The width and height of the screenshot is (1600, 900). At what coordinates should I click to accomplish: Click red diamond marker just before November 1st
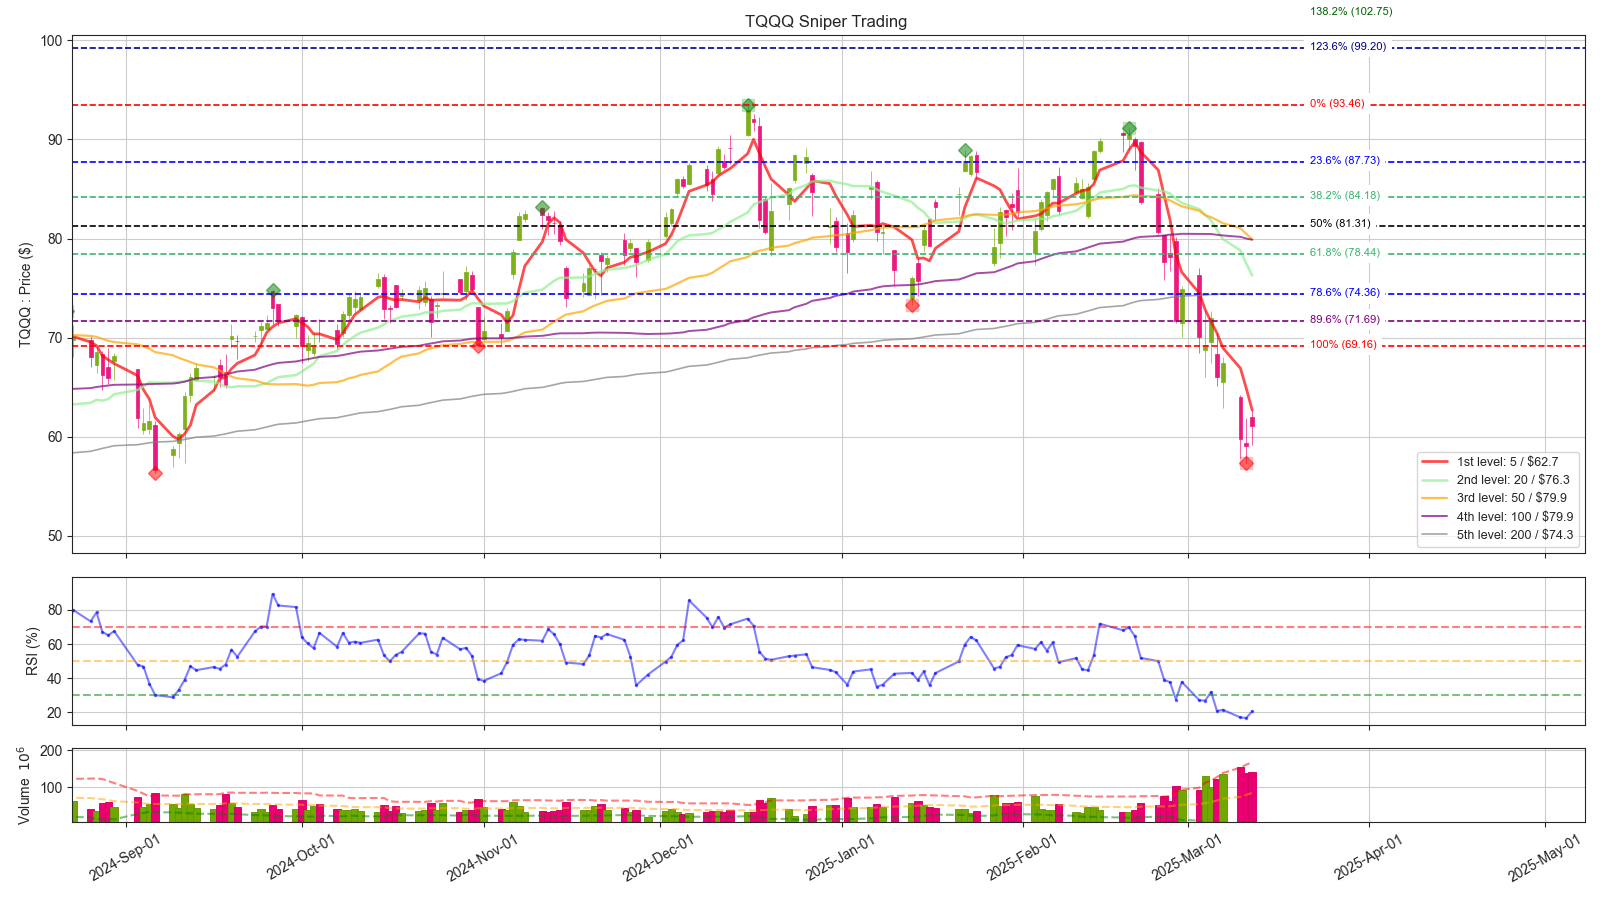point(478,346)
